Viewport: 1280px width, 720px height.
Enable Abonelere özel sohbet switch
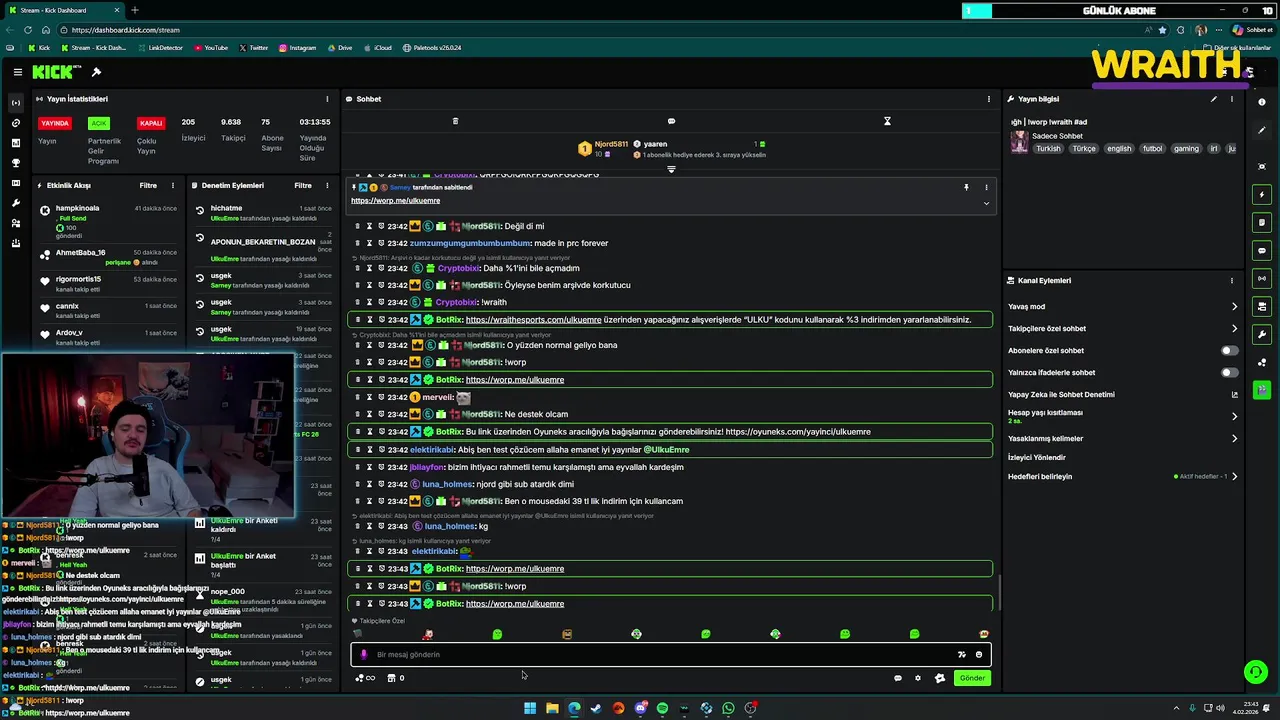1229,350
